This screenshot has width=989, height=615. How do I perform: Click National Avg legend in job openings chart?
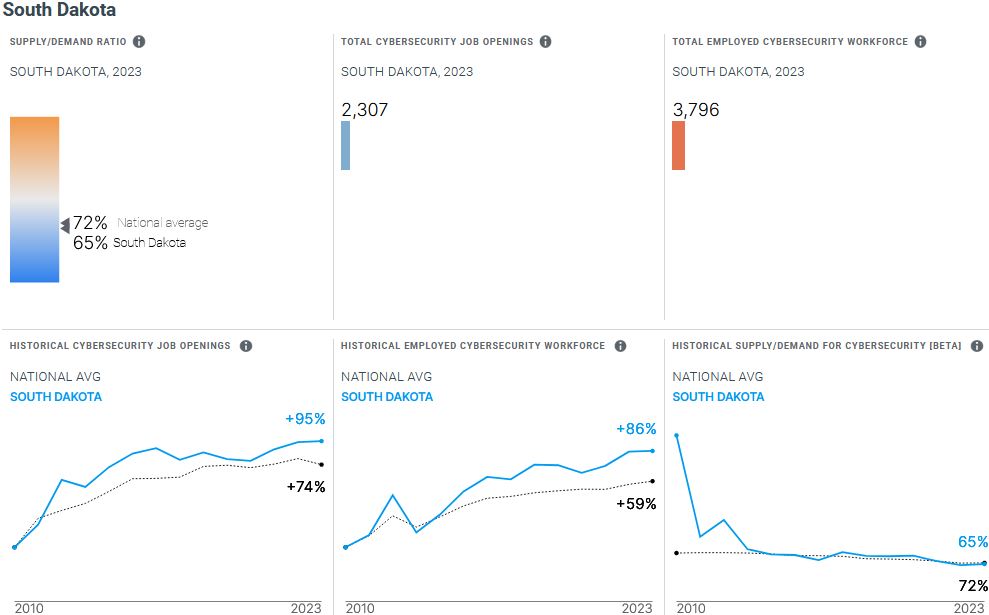[x=55, y=377]
